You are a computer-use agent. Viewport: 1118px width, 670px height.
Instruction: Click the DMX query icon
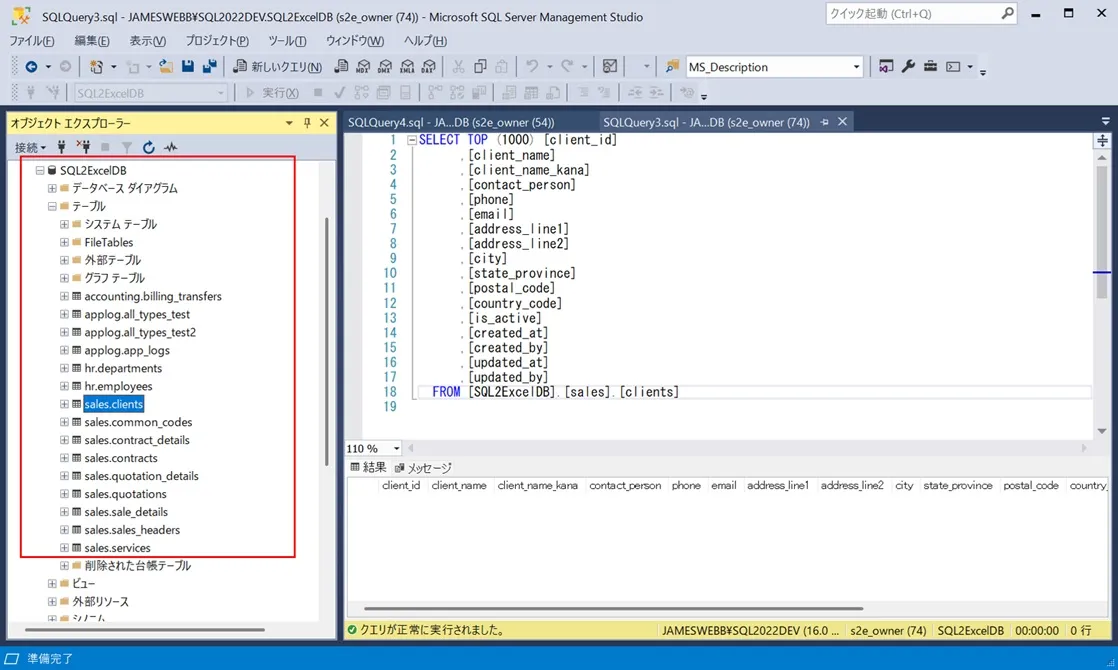coord(386,67)
